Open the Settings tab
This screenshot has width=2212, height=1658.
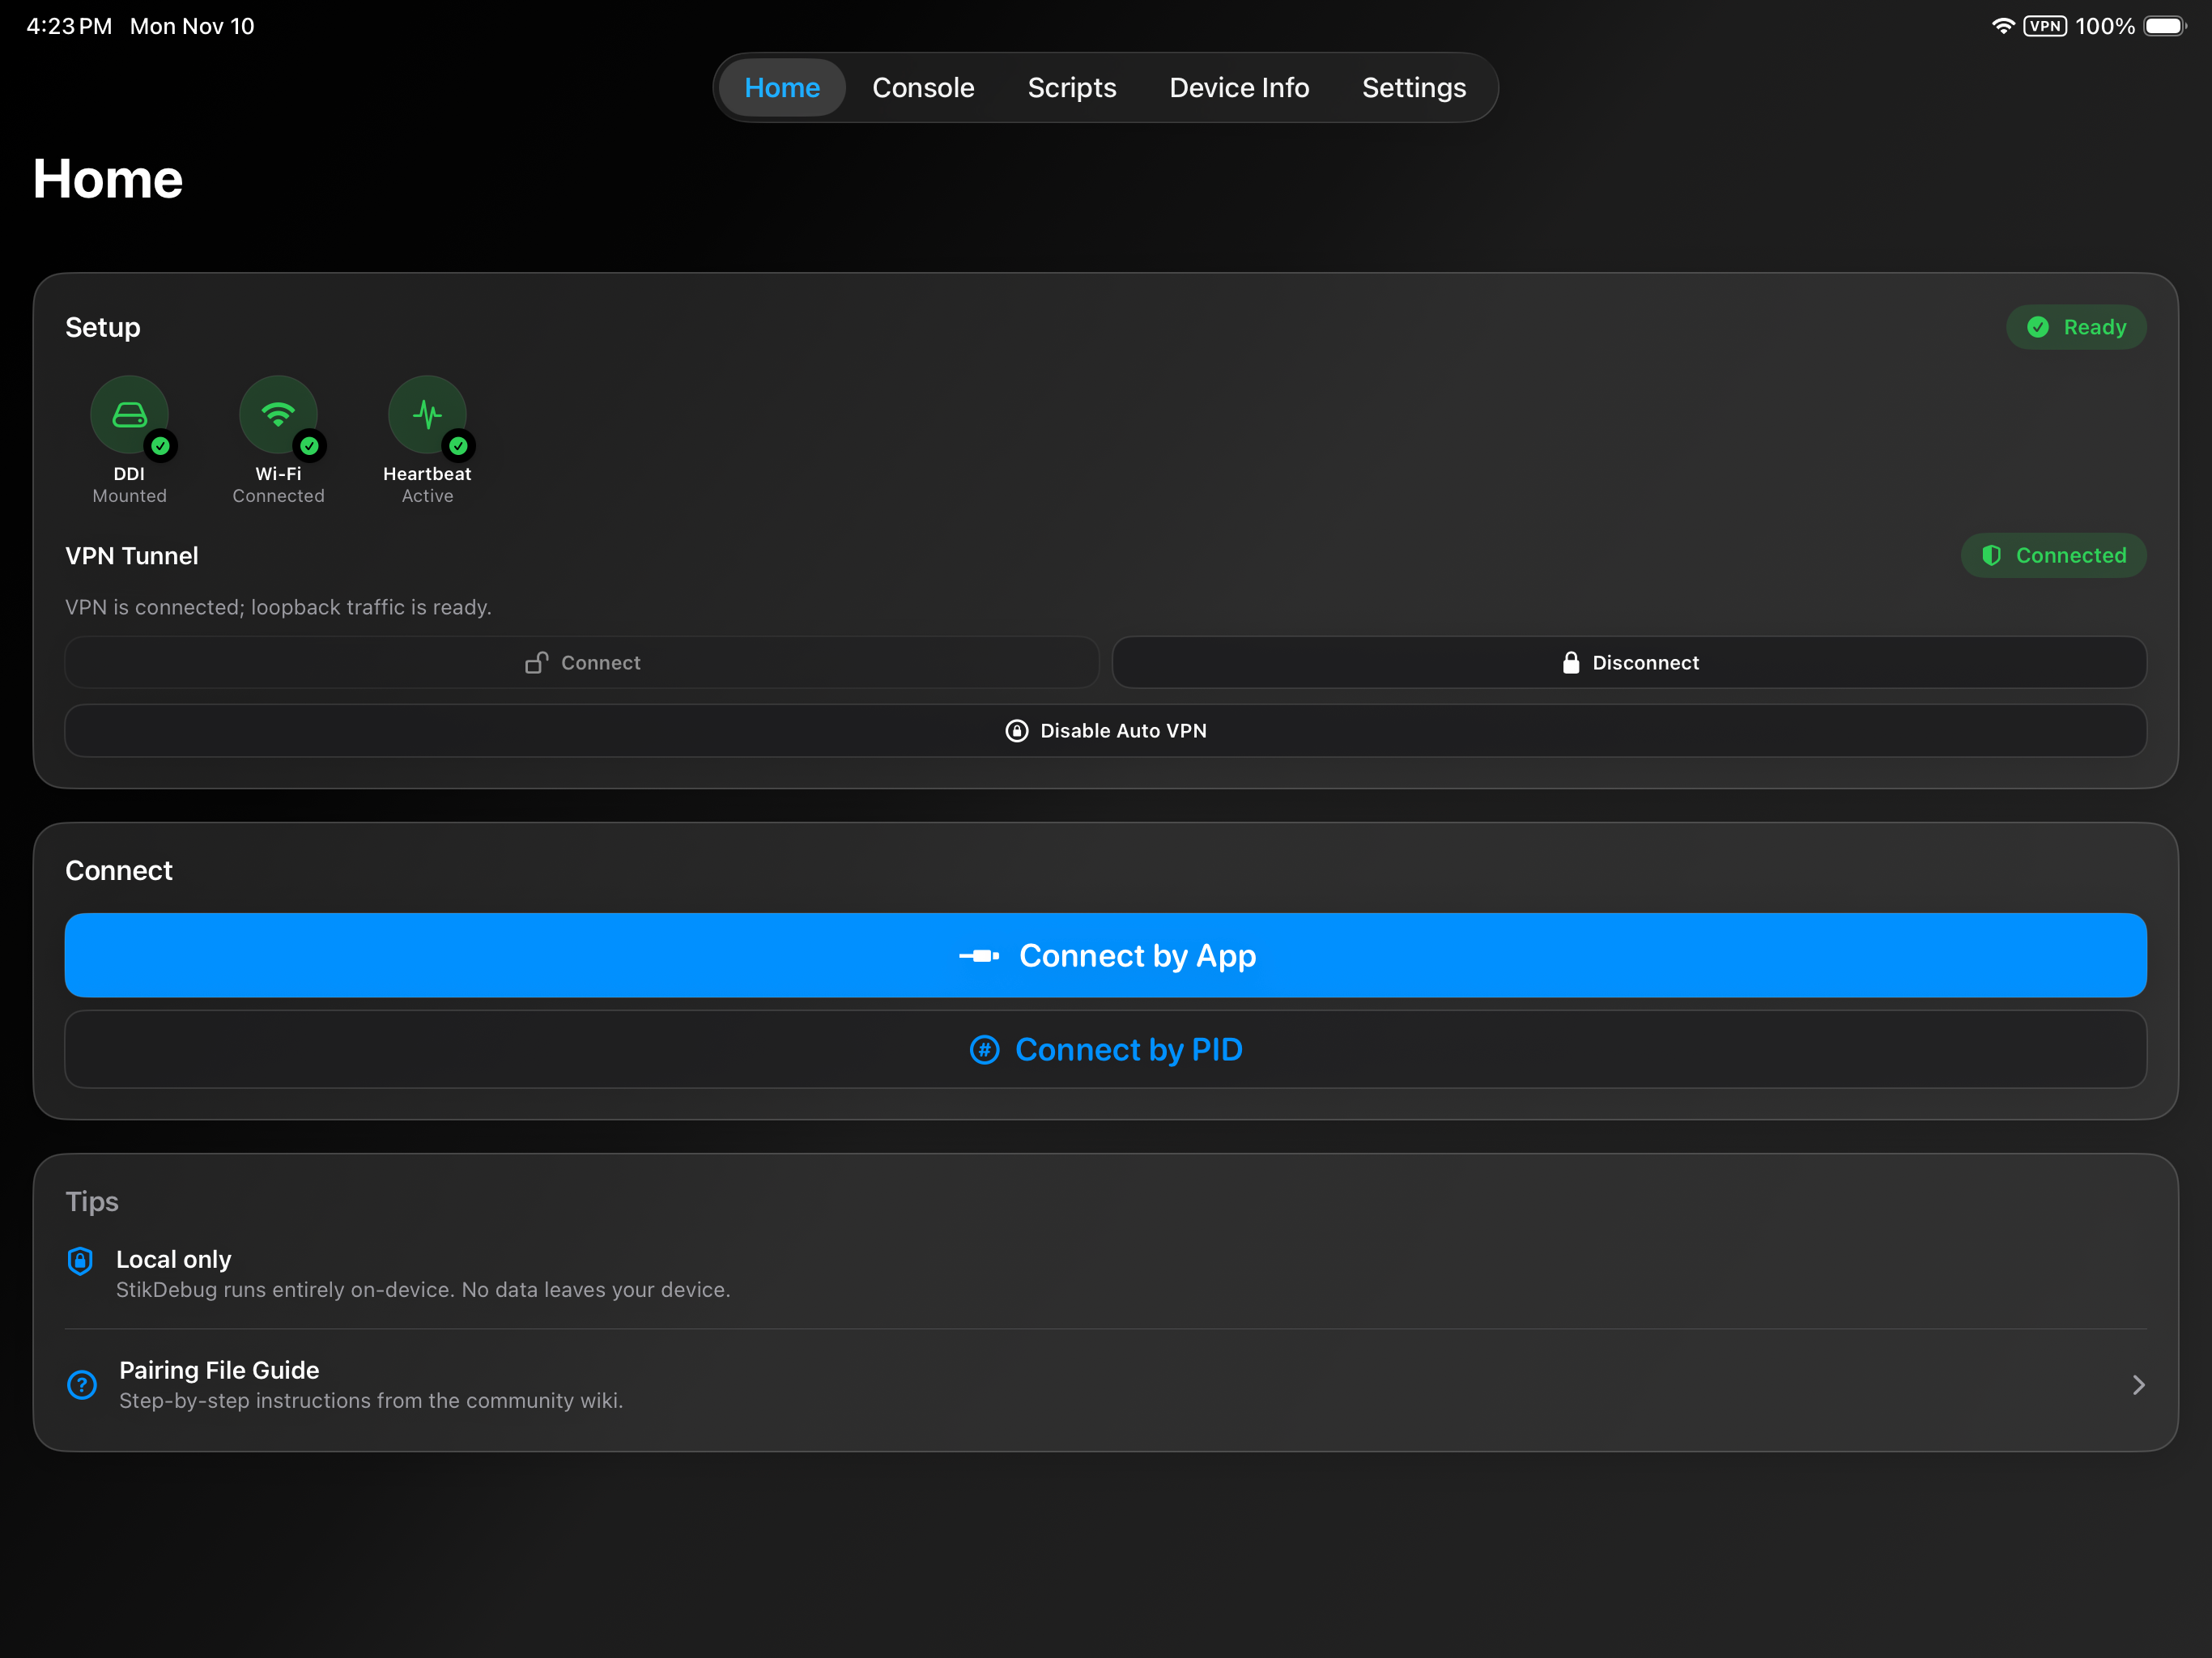coord(1413,88)
